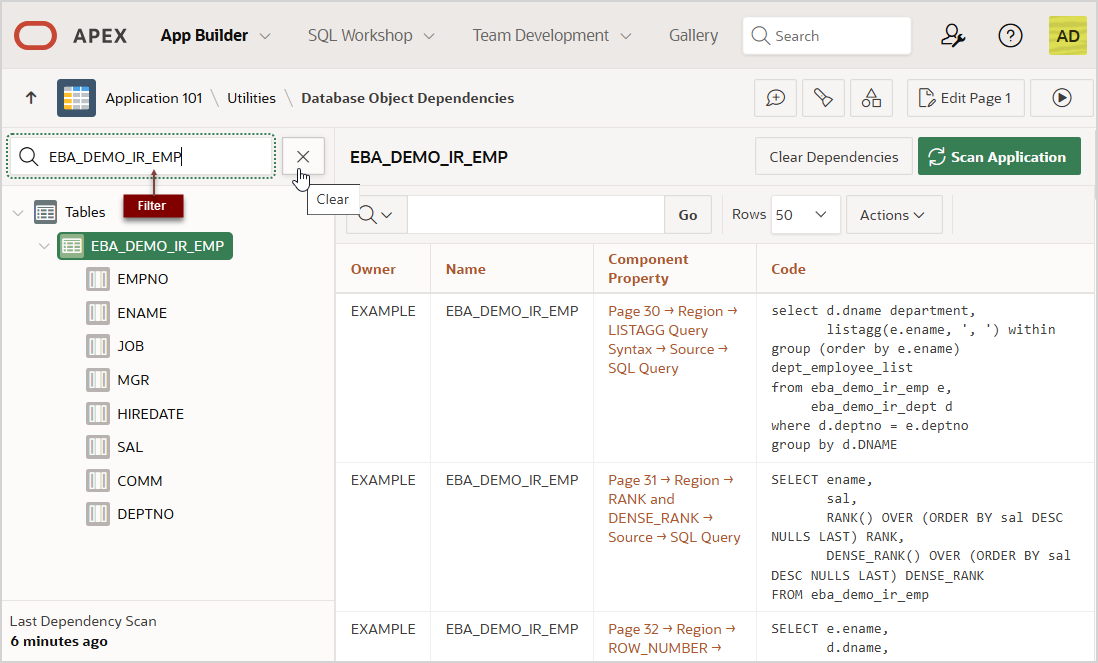
Task: Select EMPNO column in tree
Action: click(143, 279)
